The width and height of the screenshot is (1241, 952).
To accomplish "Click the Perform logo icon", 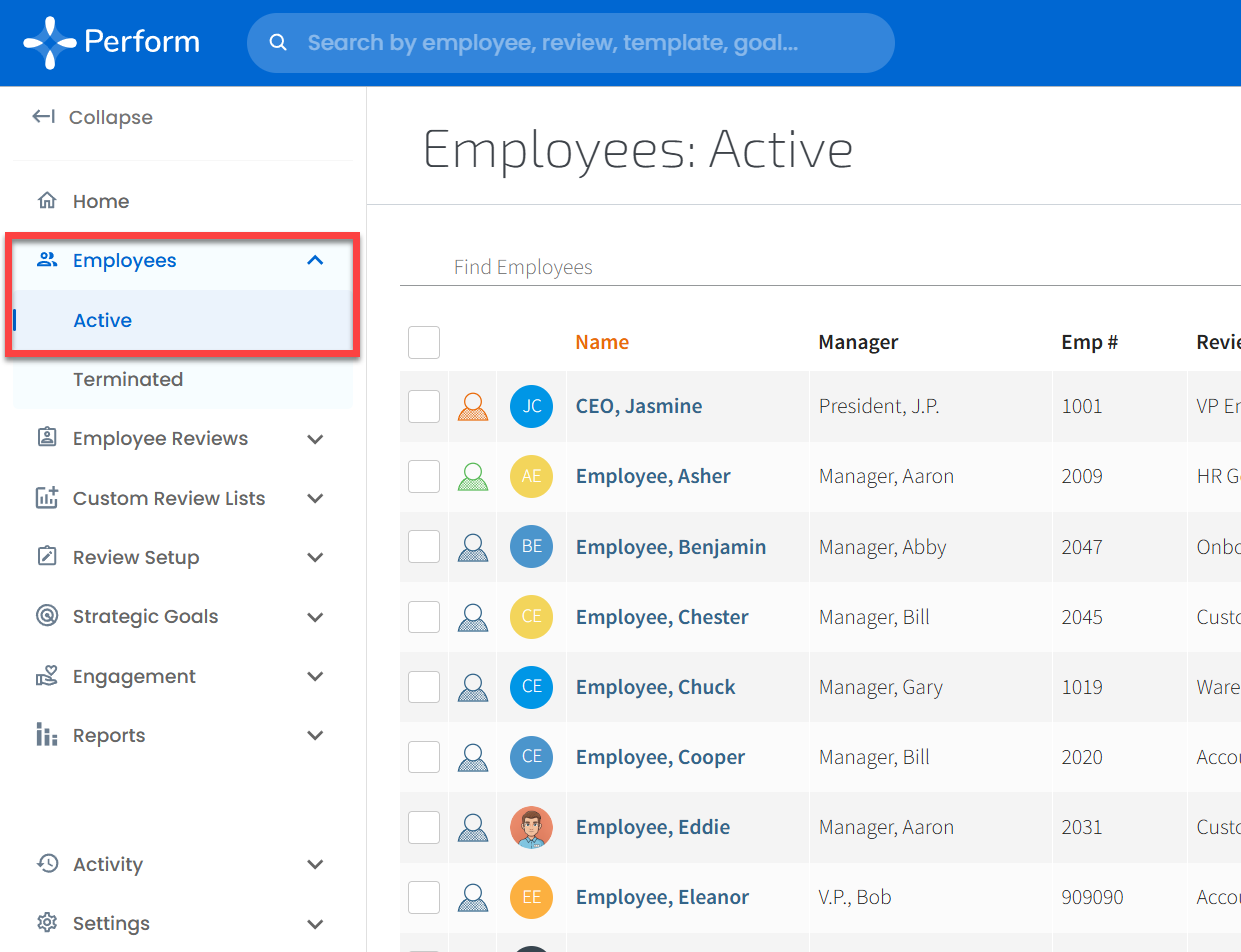I will pyautogui.click(x=50, y=43).
